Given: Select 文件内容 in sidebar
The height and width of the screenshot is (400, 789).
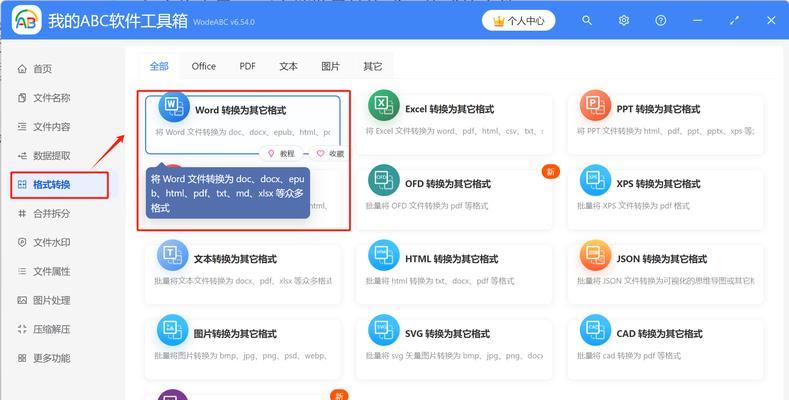Looking at the screenshot, I should 52,127.
